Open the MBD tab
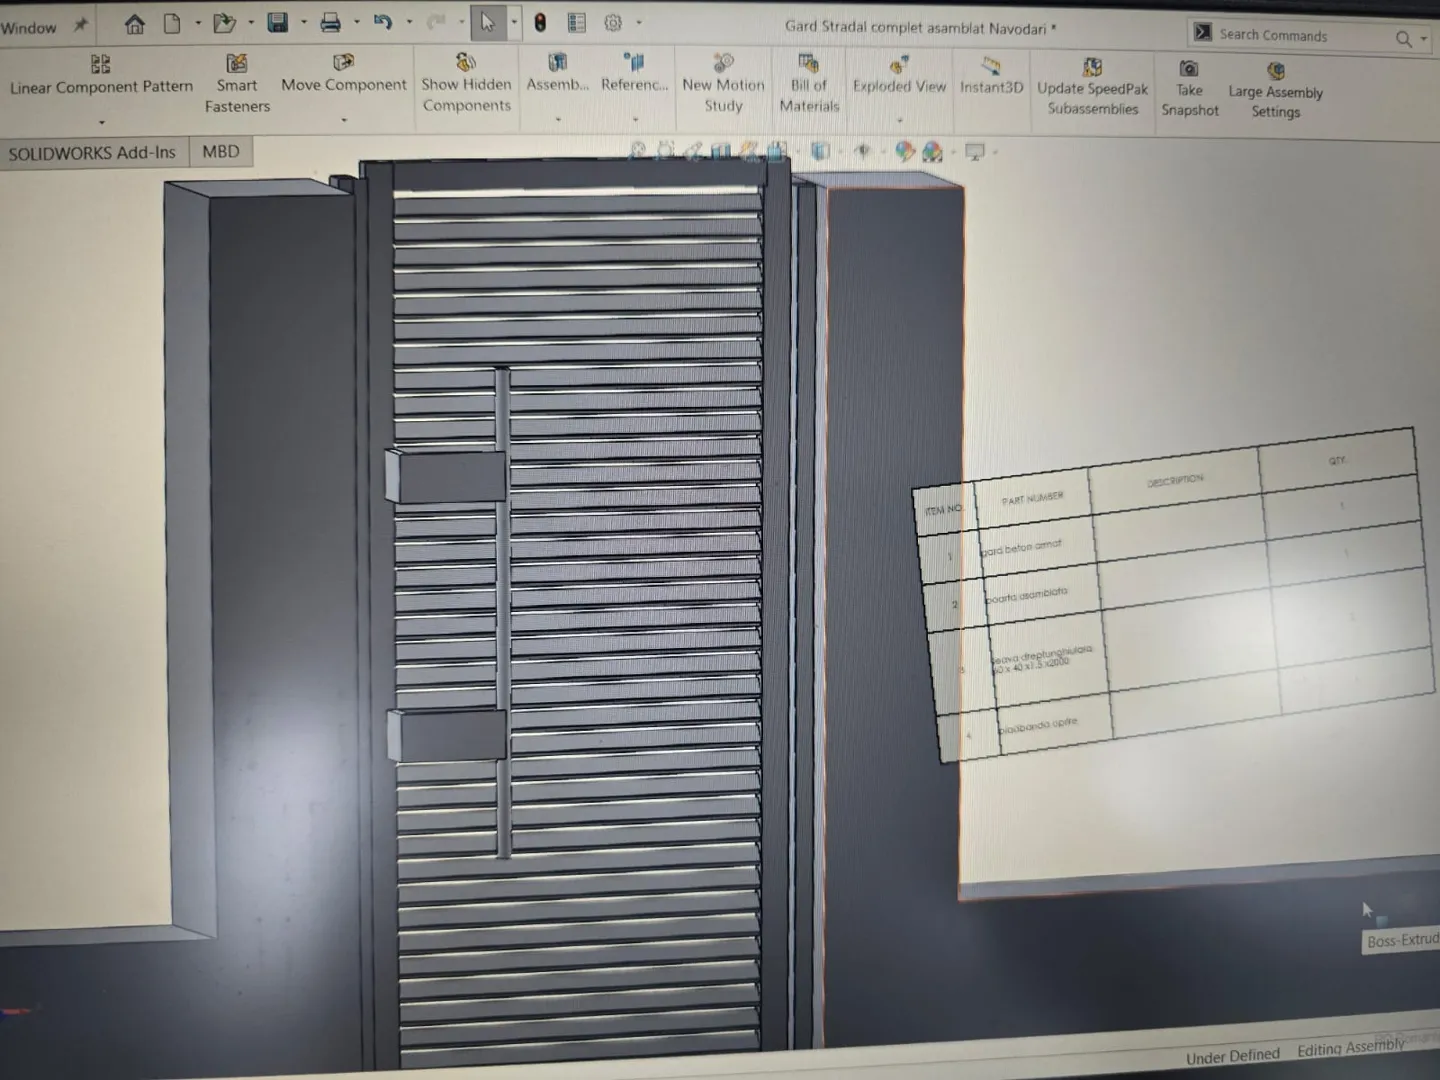The image size is (1440, 1080). [x=220, y=152]
